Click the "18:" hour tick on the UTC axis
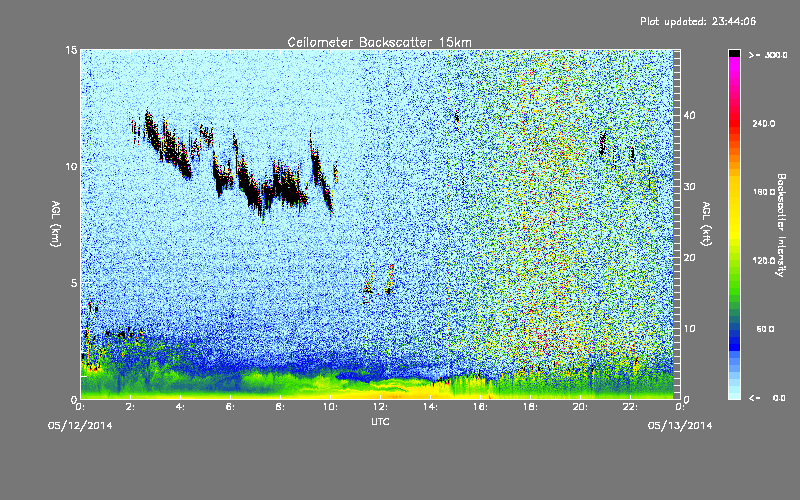Screen dimensions: 800x500 (x=530, y=407)
